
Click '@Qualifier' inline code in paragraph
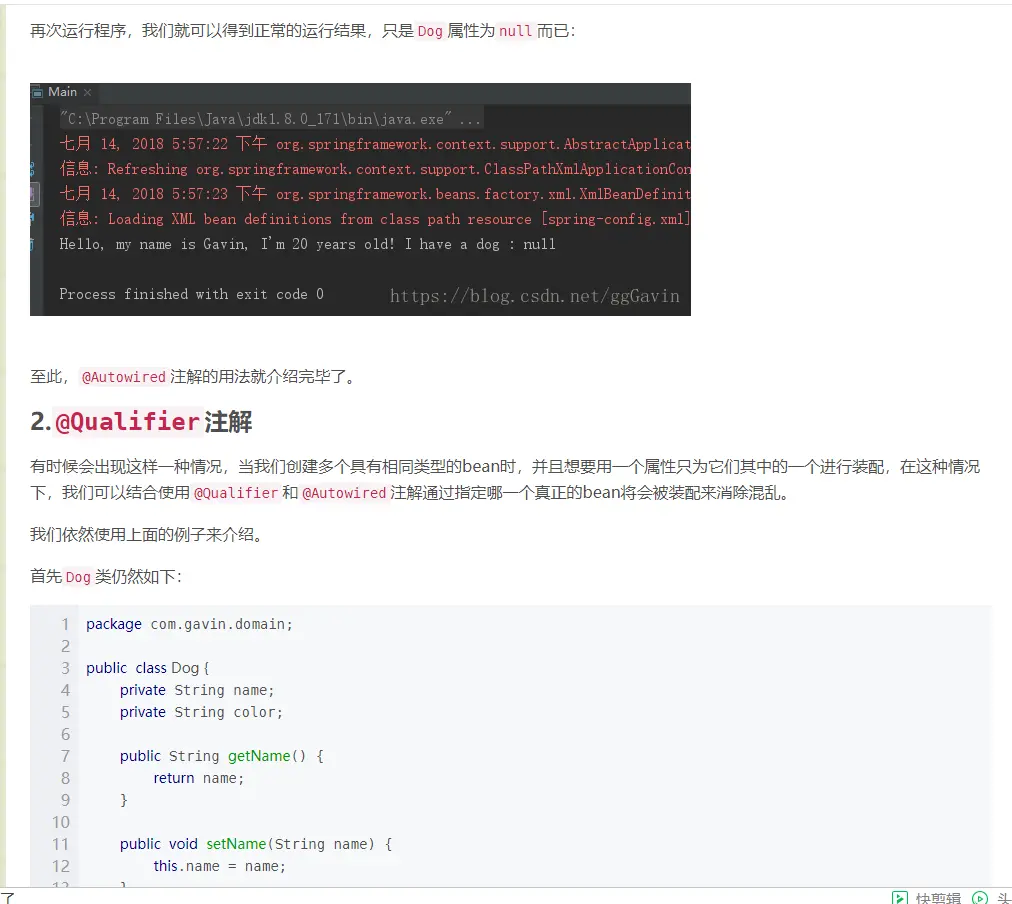236,493
